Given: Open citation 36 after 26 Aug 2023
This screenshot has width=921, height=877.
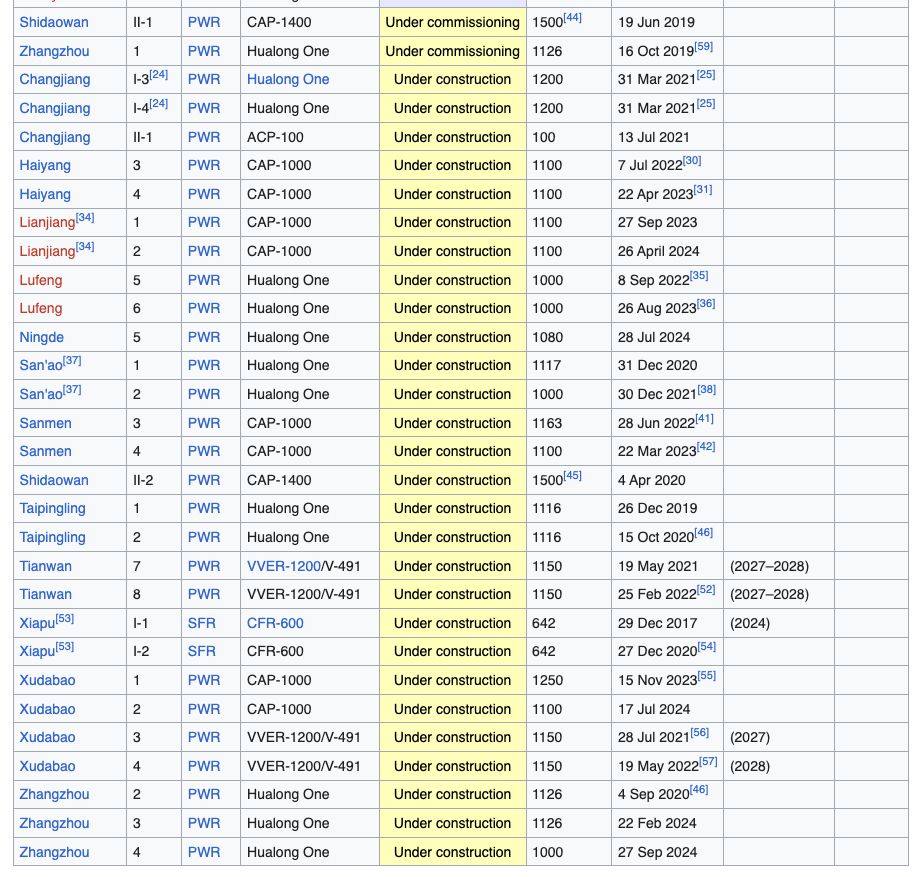Looking at the screenshot, I should point(706,304).
